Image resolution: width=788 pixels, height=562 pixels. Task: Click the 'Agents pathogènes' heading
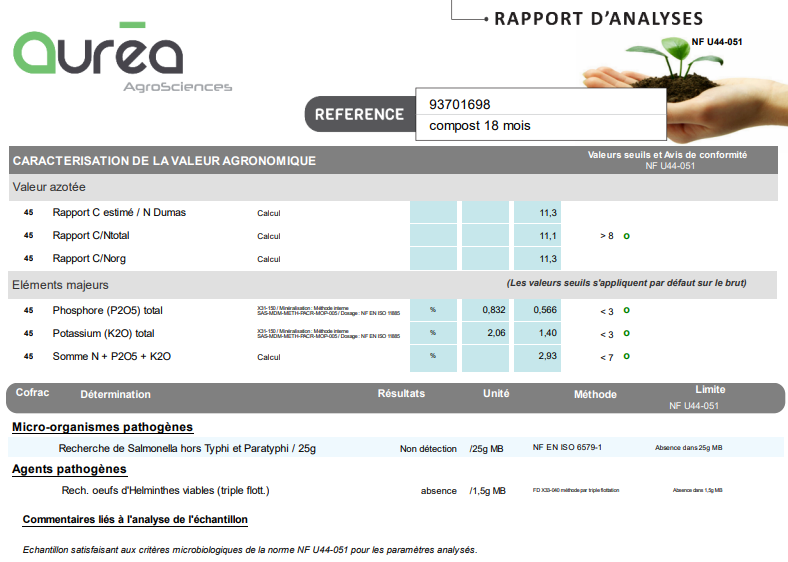[x=69, y=470]
